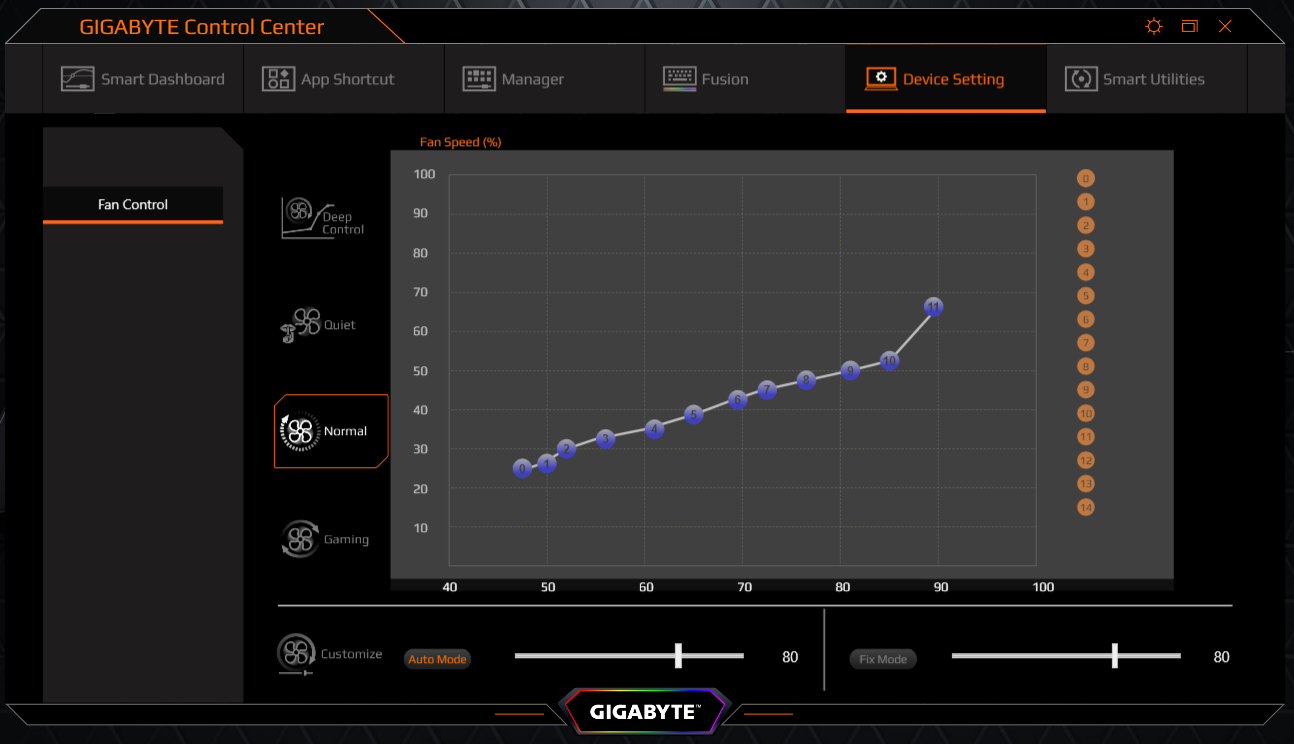Select curve point 2 on the graph
This screenshot has width=1294, height=744.
(567, 449)
